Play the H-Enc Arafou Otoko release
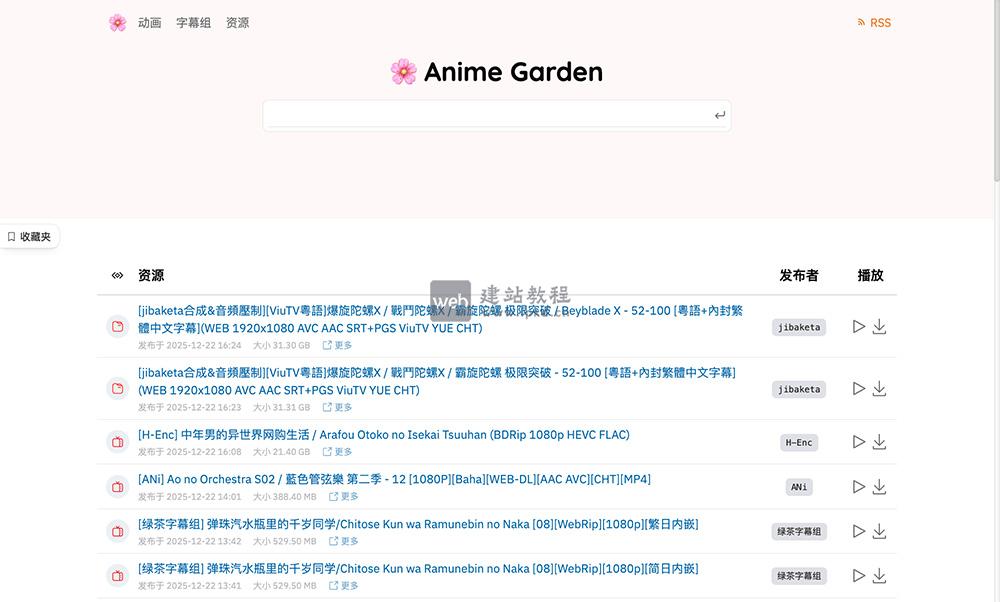This screenshot has height=602, width=1000. 858,441
